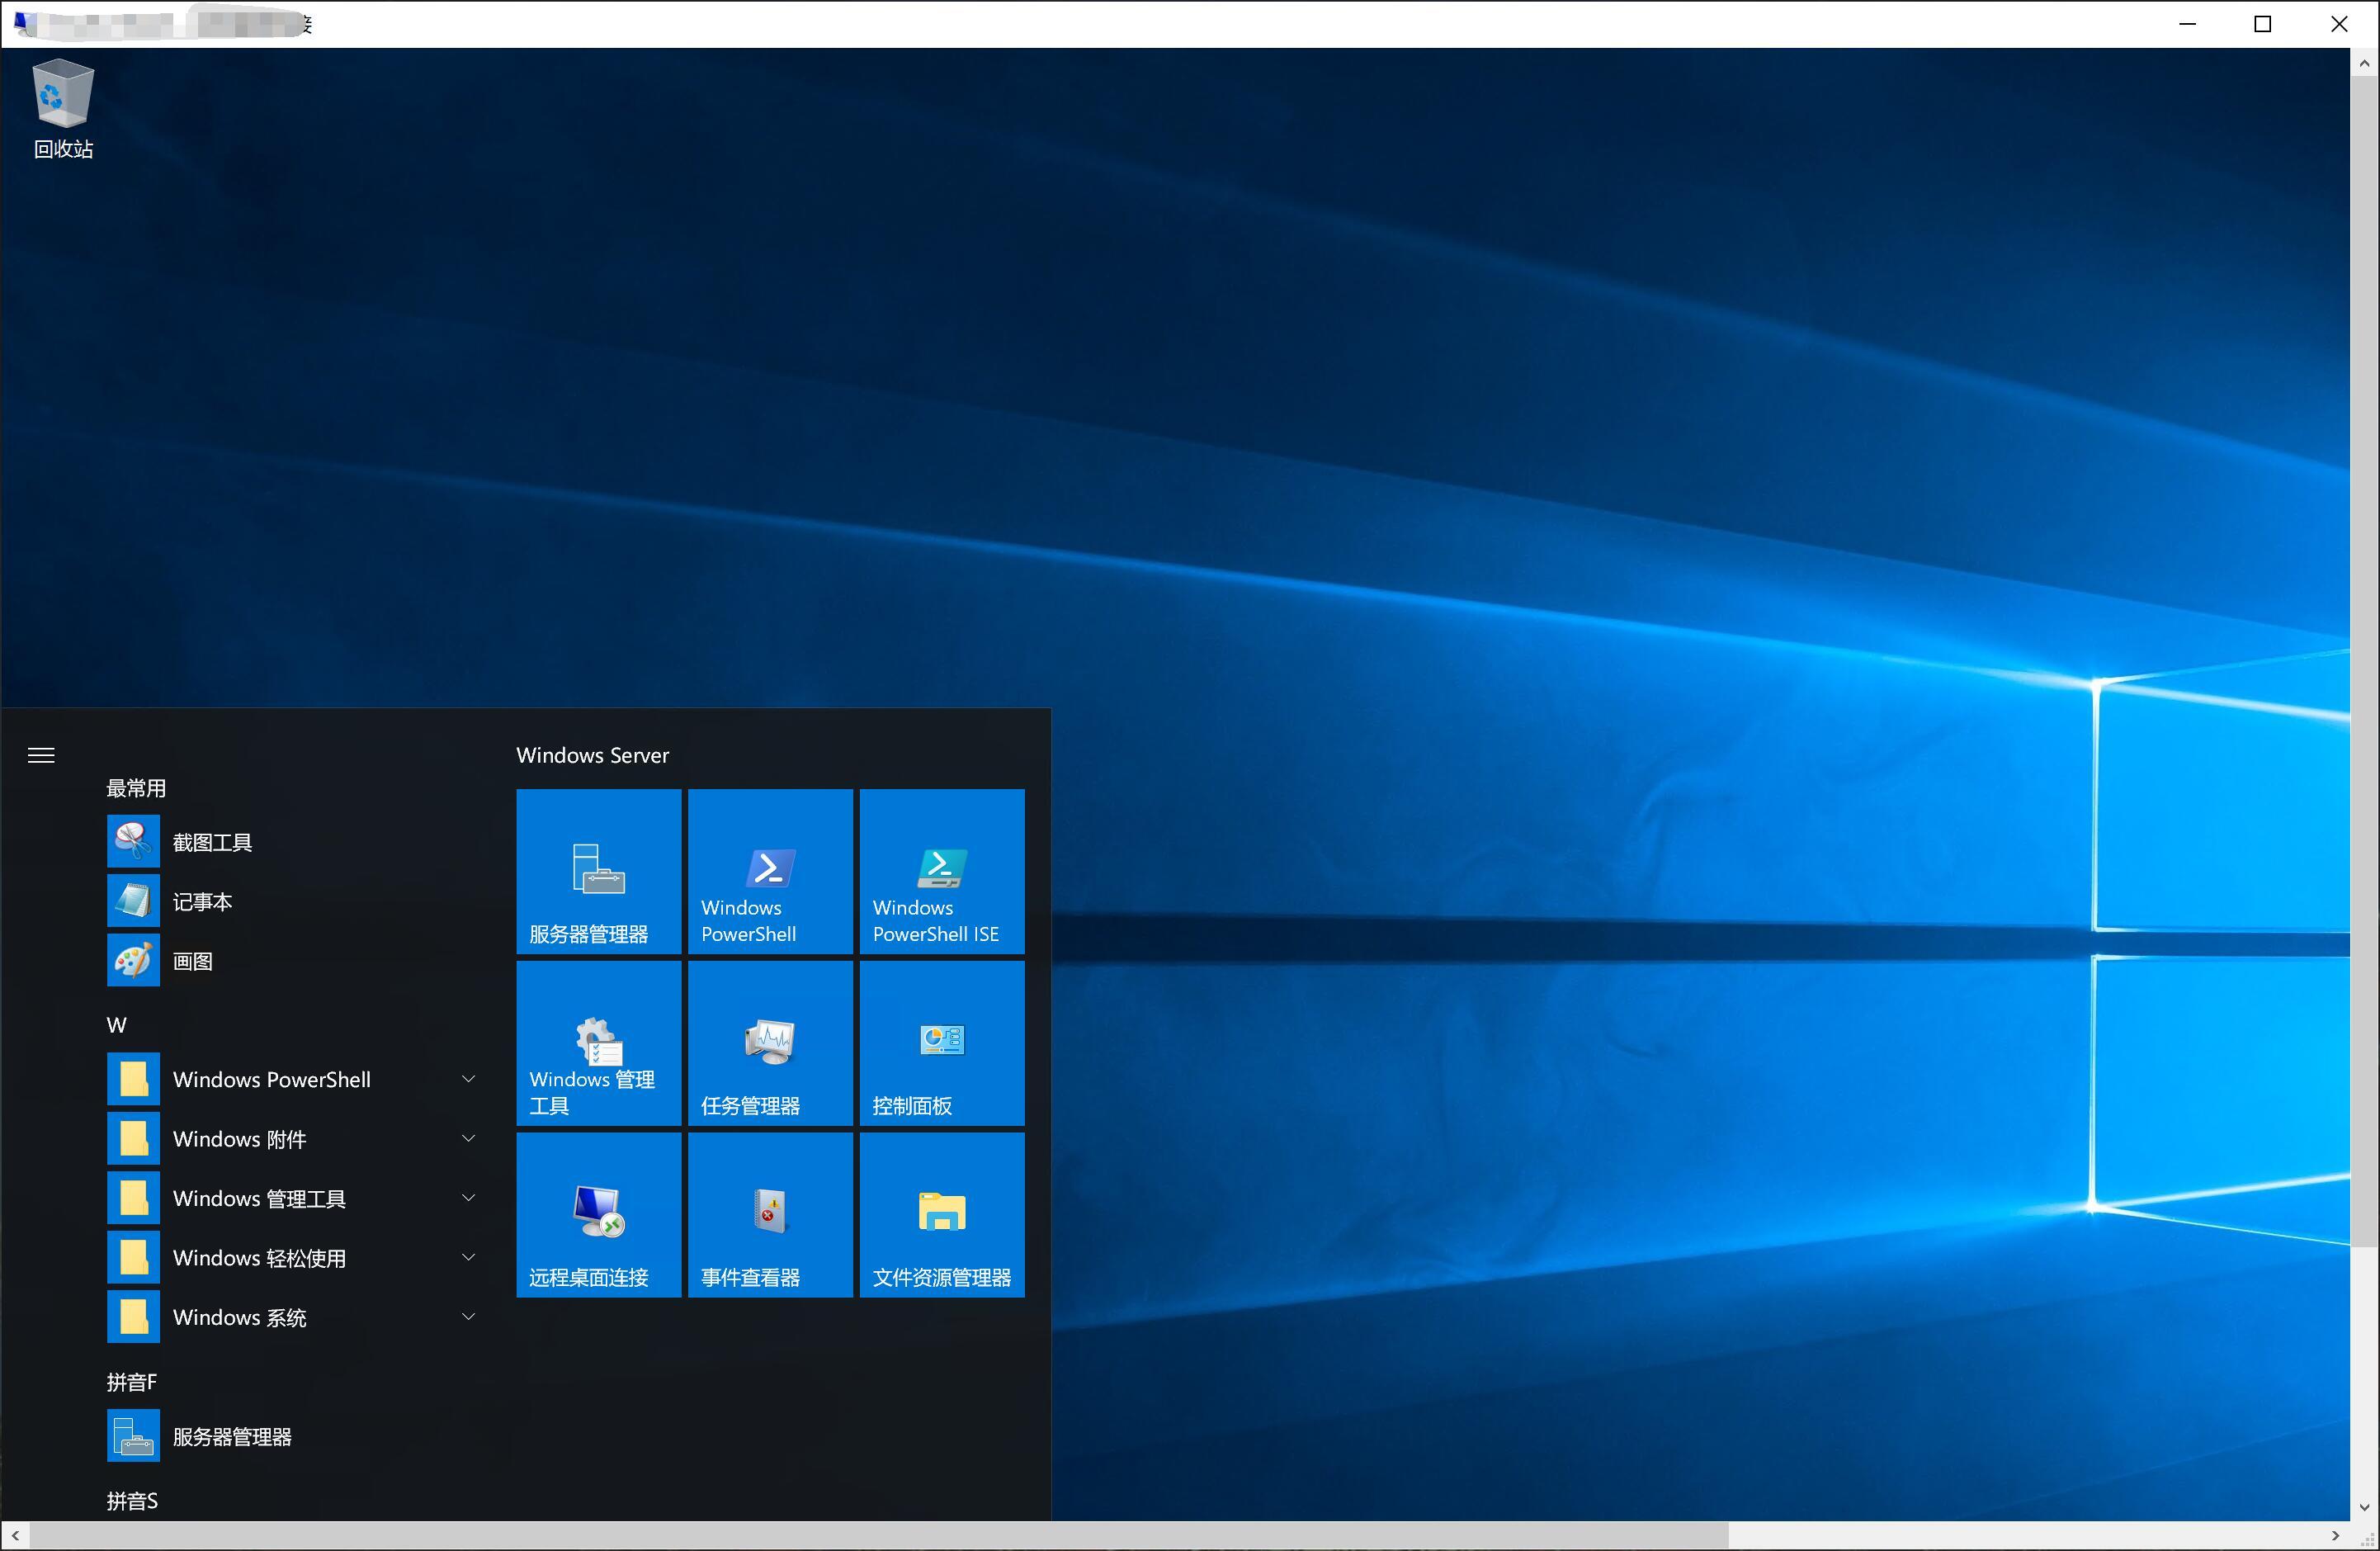Click the 拼音F group header
The image size is (2380, 1551).
(x=131, y=1382)
